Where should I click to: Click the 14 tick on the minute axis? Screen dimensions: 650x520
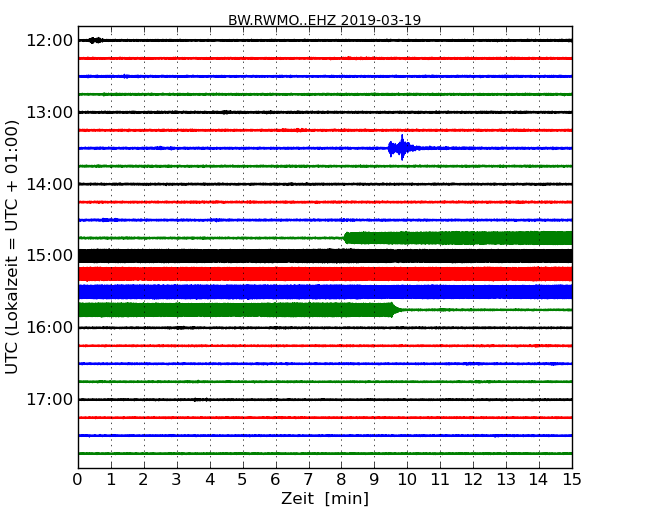click(539, 480)
